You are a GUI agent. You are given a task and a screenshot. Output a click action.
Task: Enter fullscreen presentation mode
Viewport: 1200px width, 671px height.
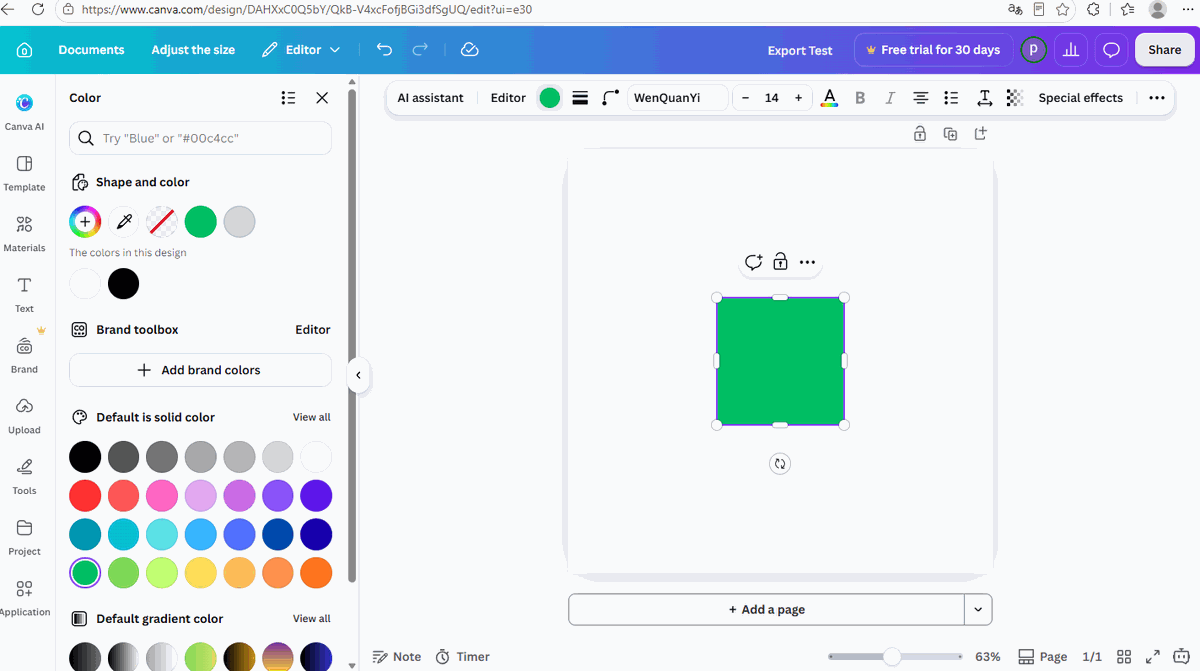tap(1153, 657)
